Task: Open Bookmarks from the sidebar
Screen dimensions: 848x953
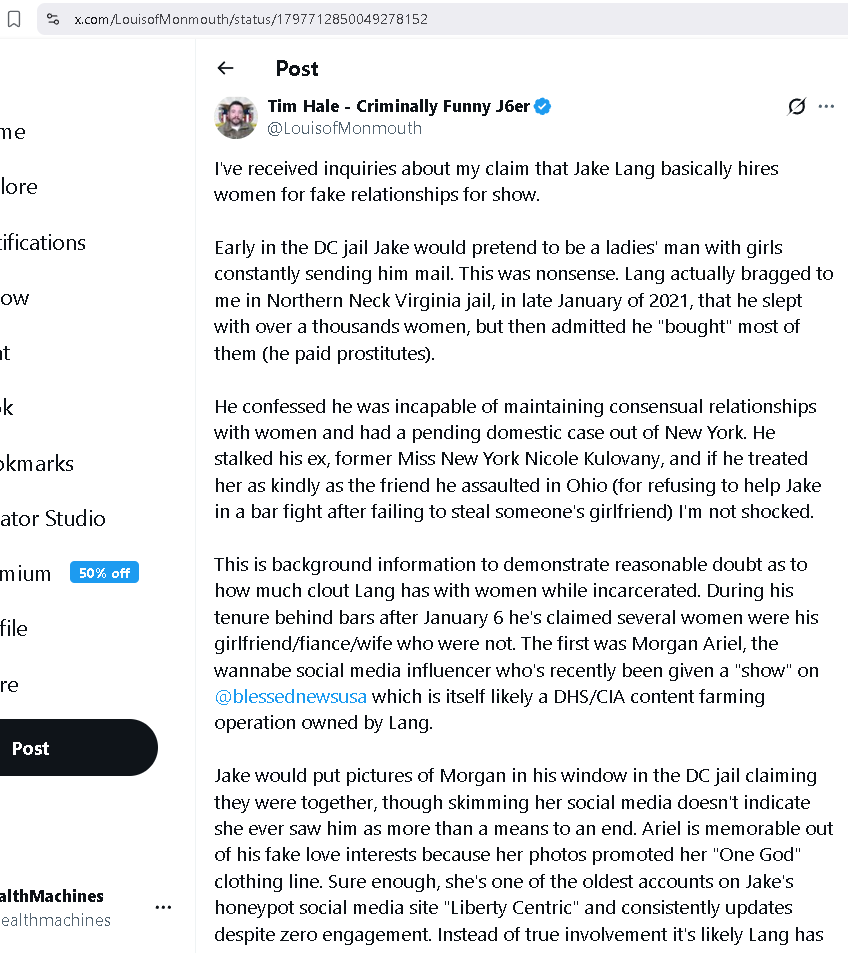Action: click(37, 464)
